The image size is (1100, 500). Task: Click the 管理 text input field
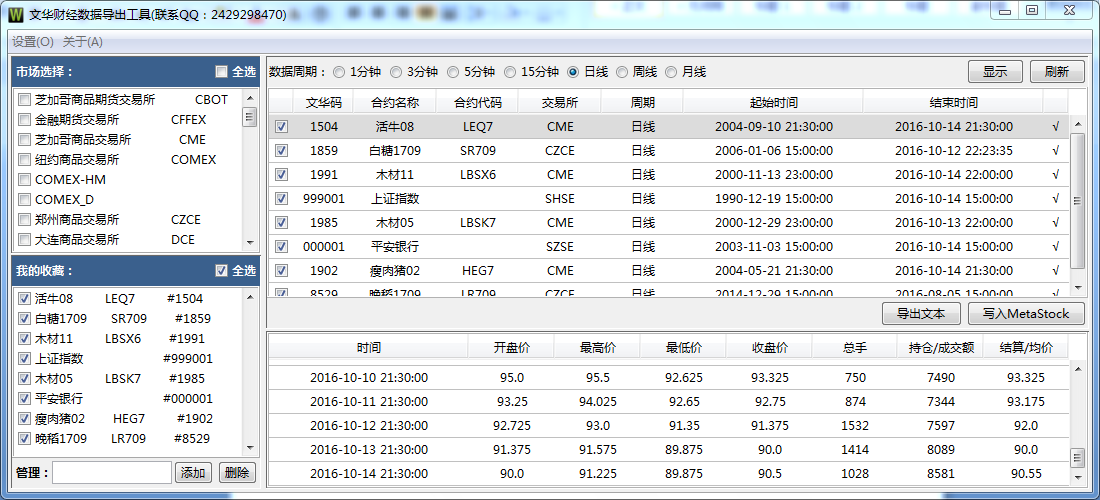(x=112, y=472)
